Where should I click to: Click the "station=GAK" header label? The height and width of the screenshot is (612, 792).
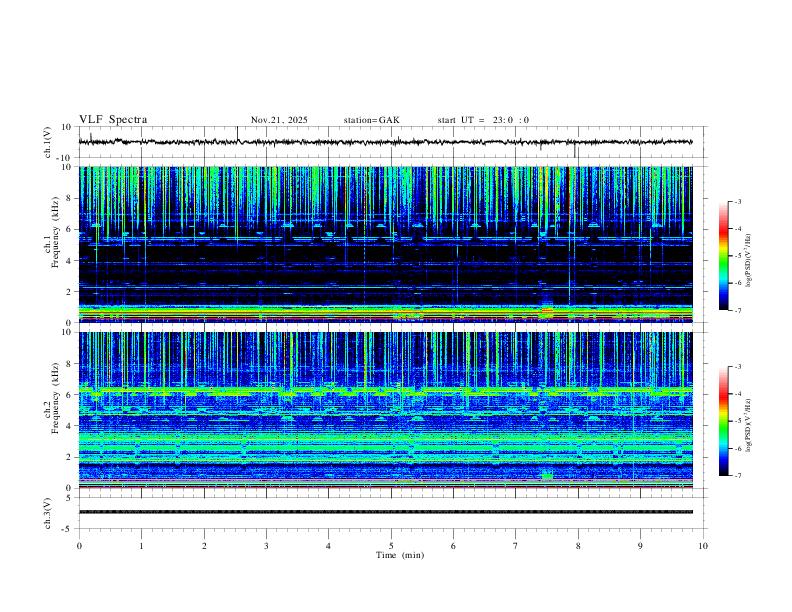pyautogui.click(x=371, y=120)
